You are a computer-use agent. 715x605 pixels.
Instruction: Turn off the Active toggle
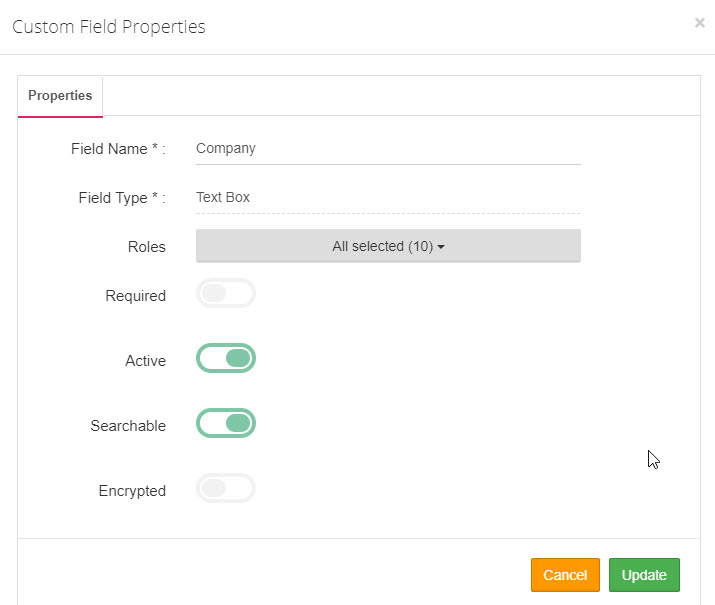[226, 358]
